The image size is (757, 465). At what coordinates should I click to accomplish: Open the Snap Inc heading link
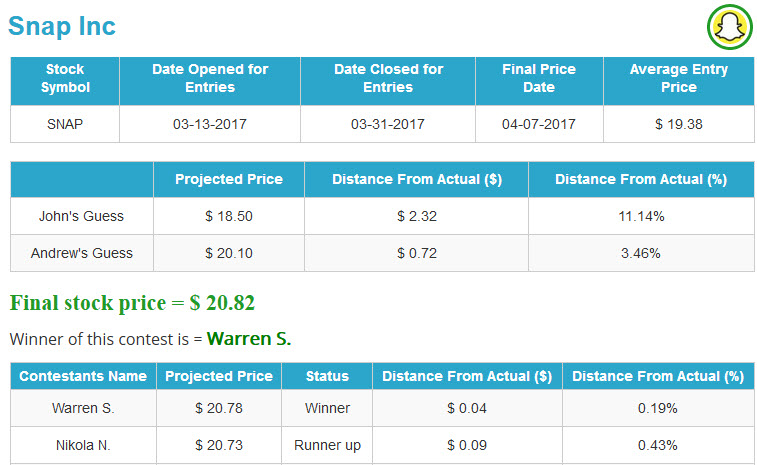click(62, 26)
